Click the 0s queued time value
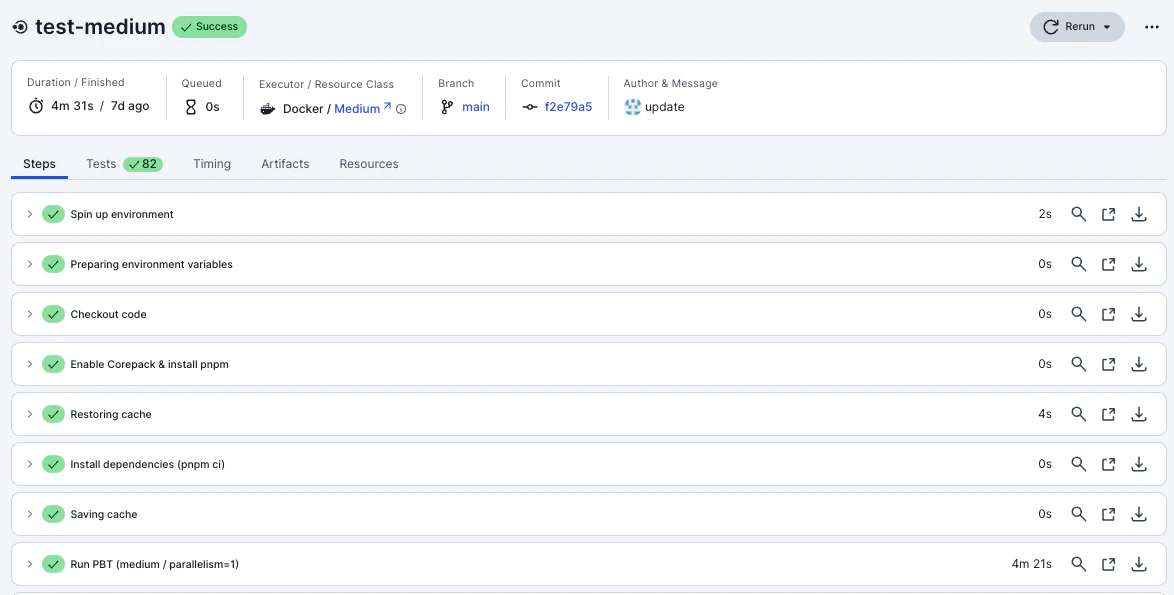Screen dimensions: 1174x595 pos(213,107)
